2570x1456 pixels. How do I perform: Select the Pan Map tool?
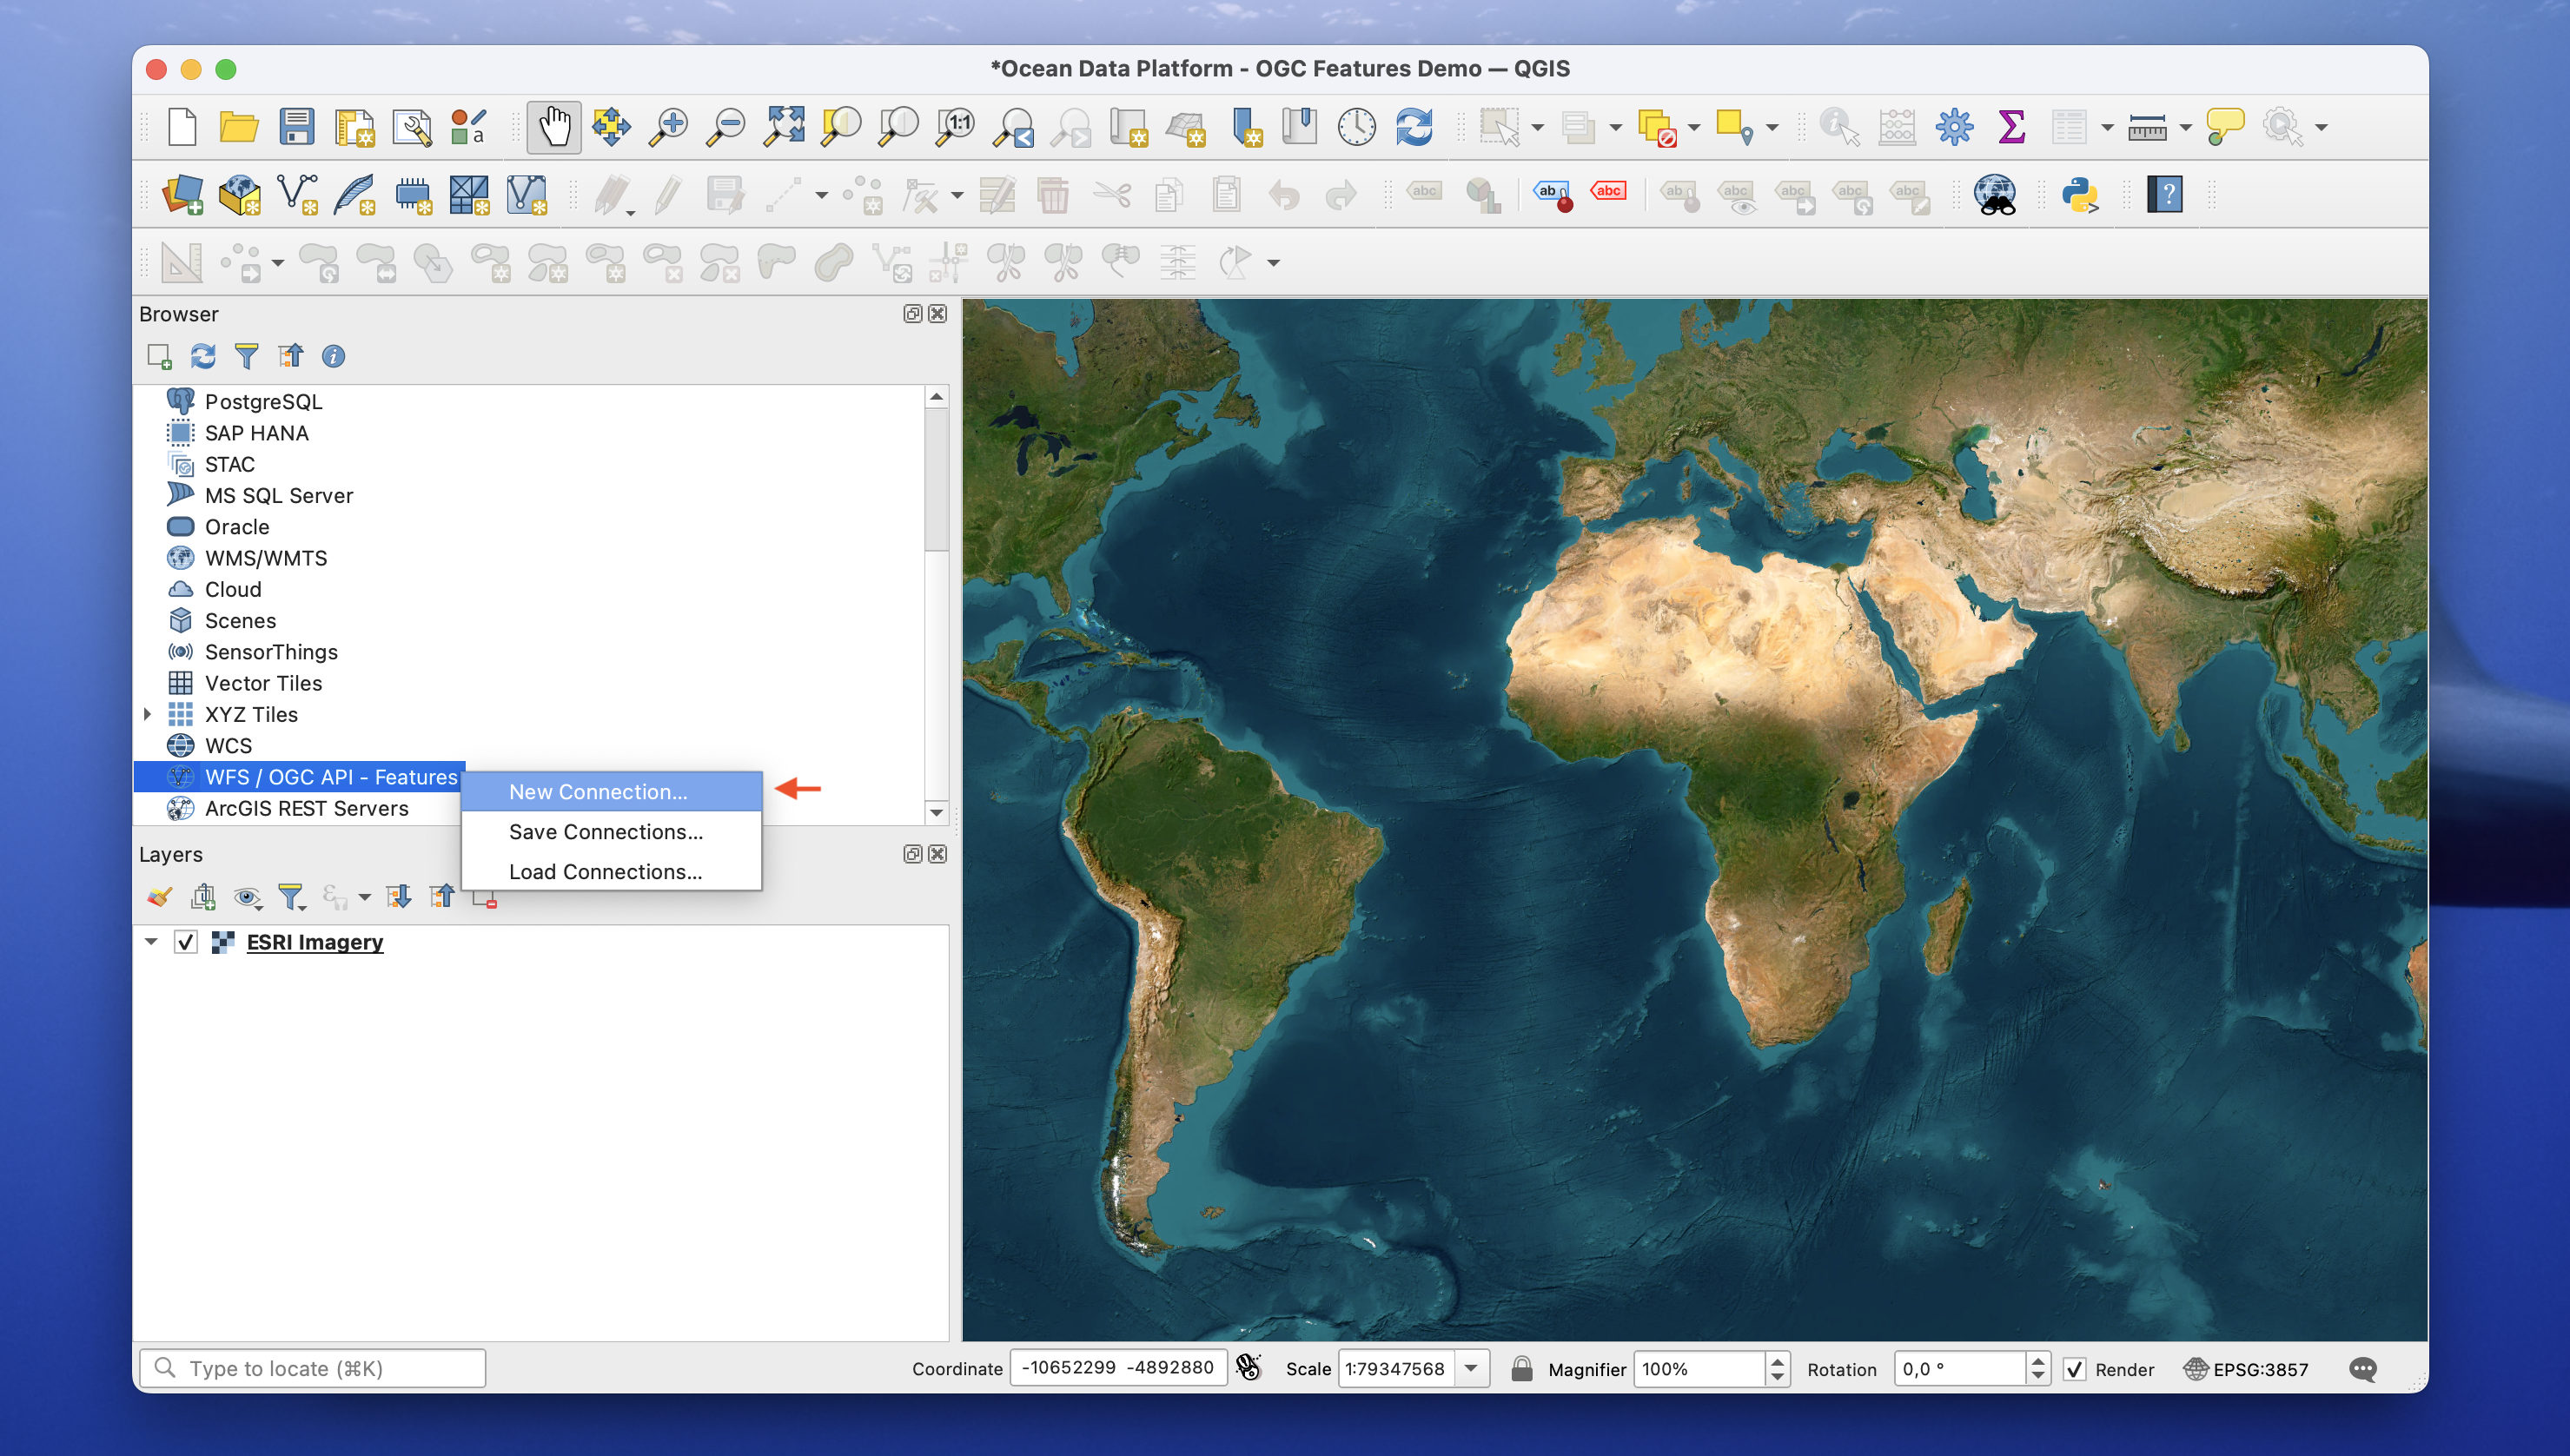pos(553,126)
